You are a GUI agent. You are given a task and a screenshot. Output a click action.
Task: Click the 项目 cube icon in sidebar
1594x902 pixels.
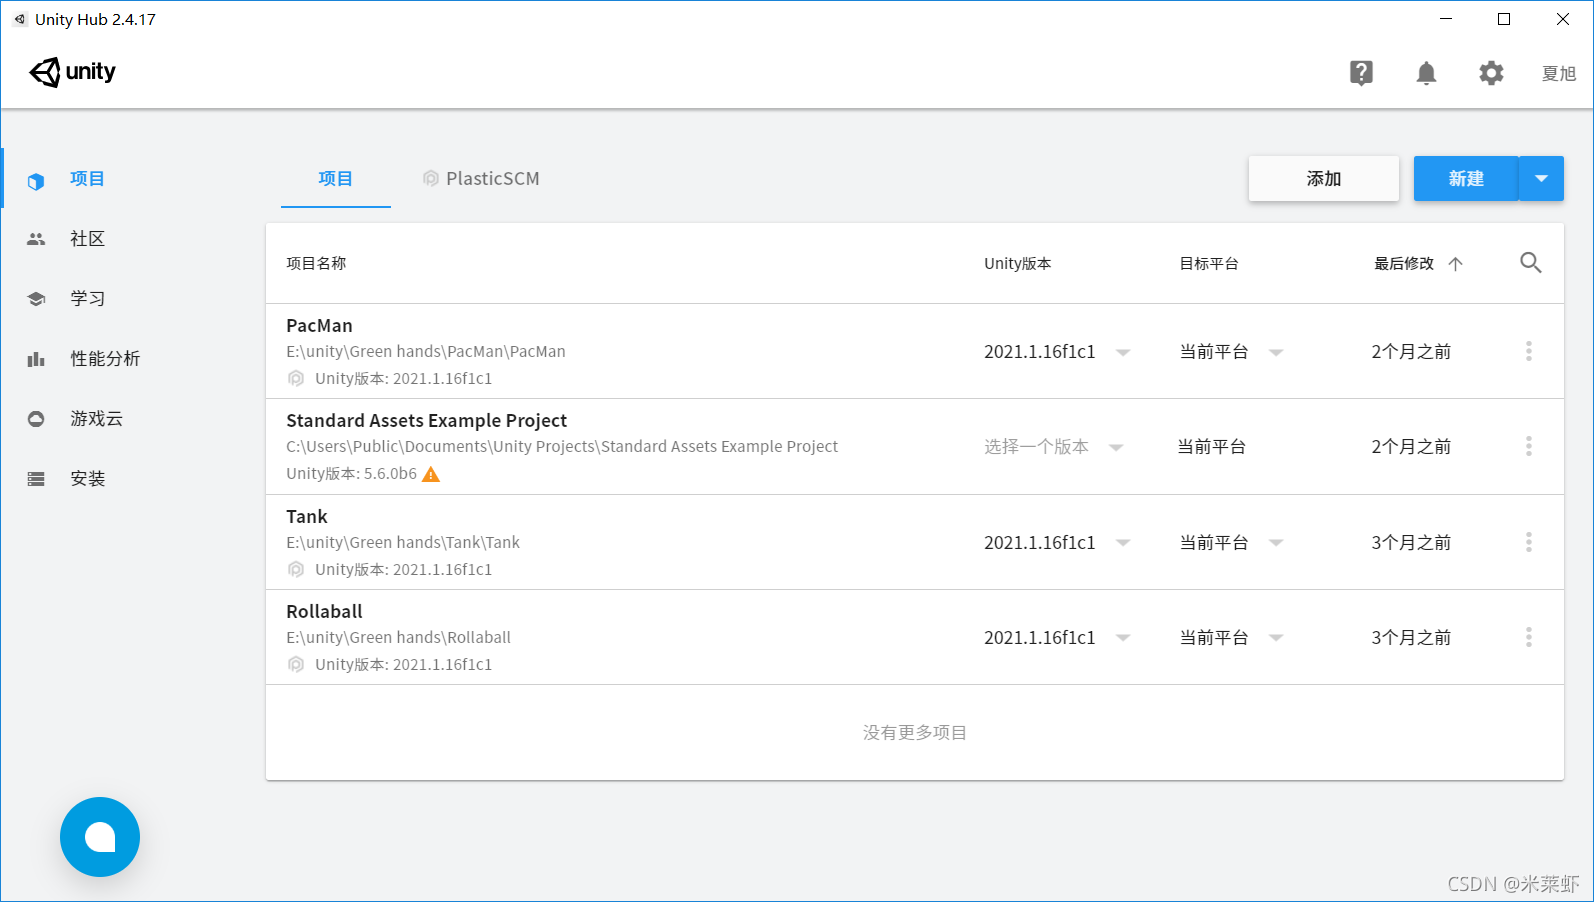coord(36,181)
